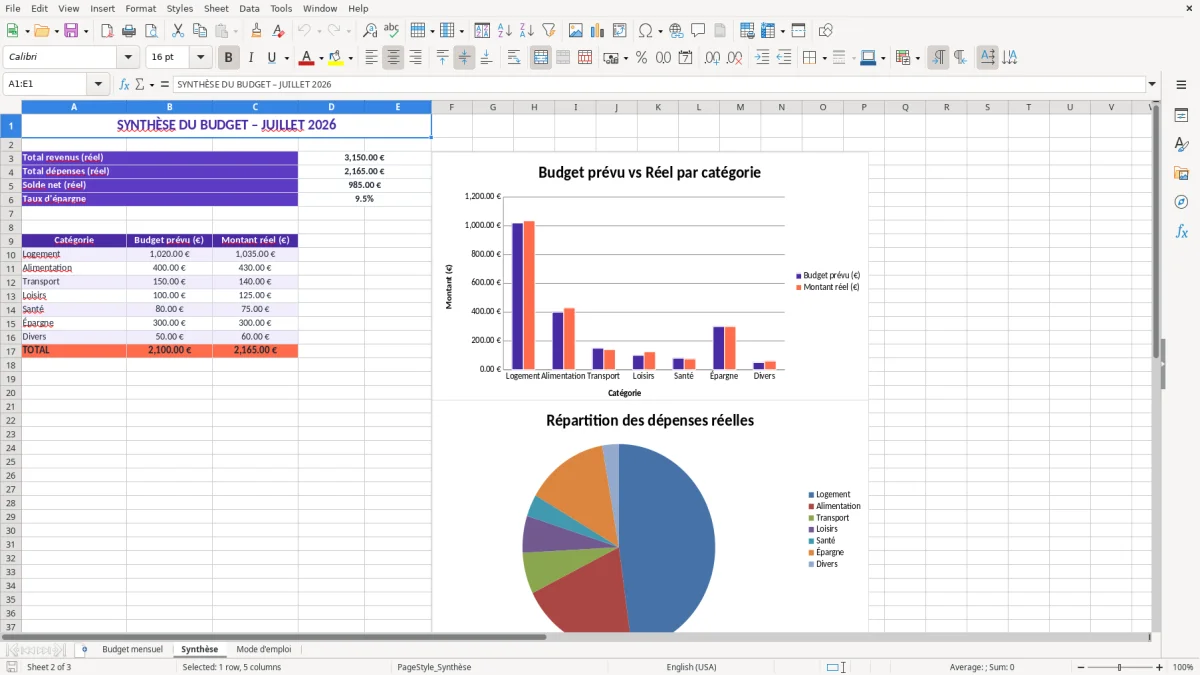Click the Merge and Center Cells icon
The width and height of the screenshot is (1200, 675).
point(541,58)
